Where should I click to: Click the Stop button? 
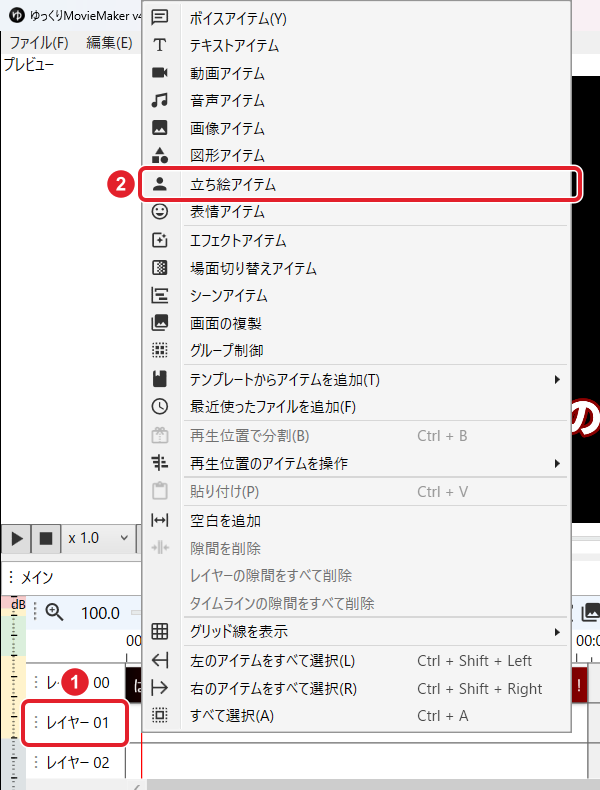pyautogui.click(x=46, y=539)
